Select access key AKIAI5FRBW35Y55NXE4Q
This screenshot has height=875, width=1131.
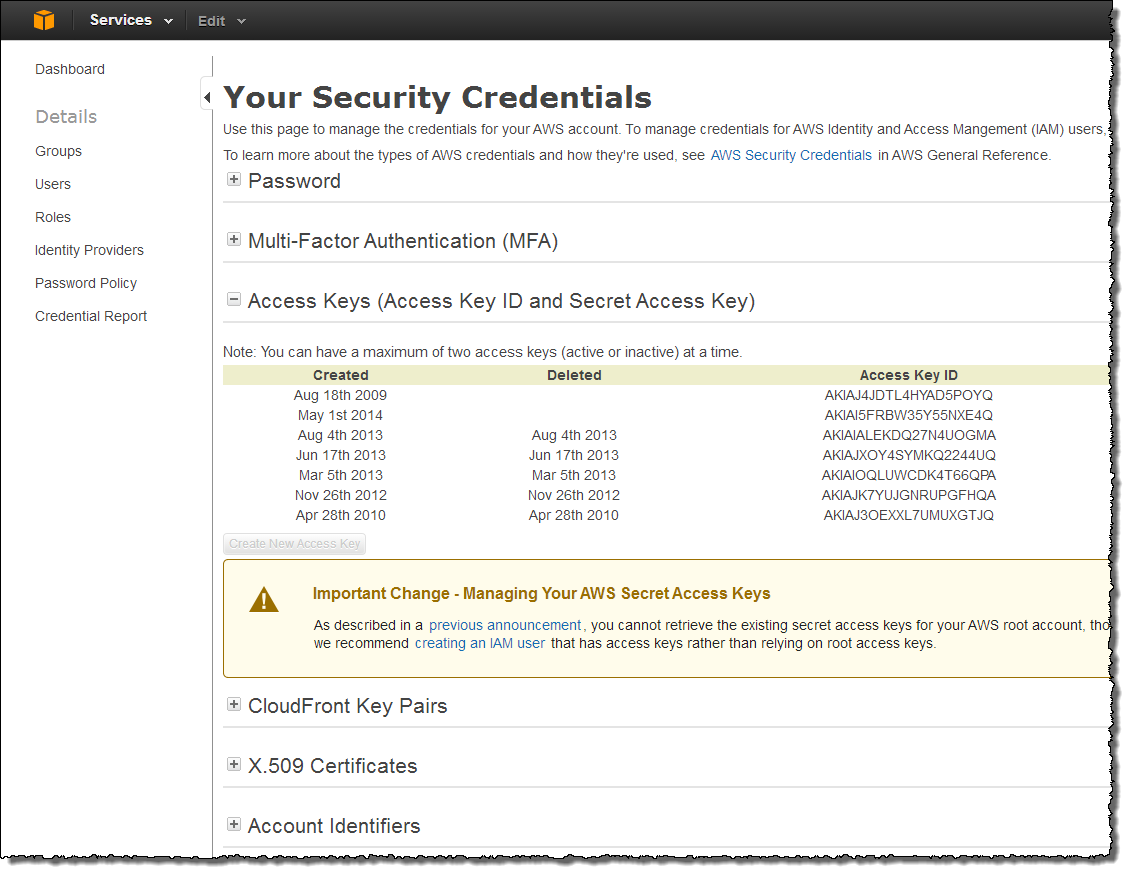[909, 415]
